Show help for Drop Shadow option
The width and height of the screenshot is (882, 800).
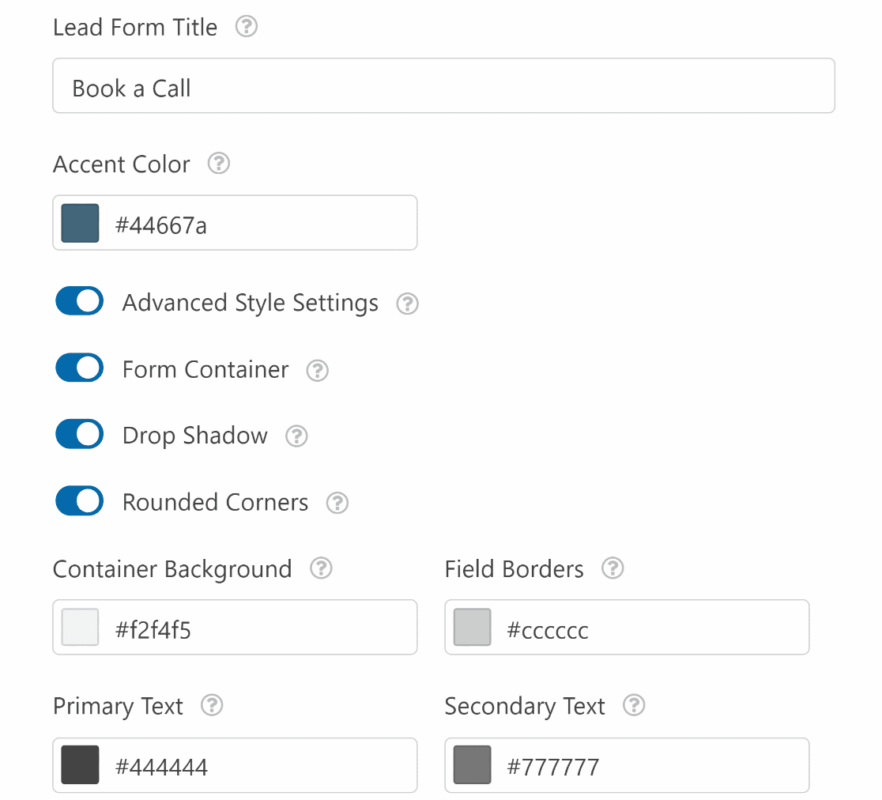296,437
